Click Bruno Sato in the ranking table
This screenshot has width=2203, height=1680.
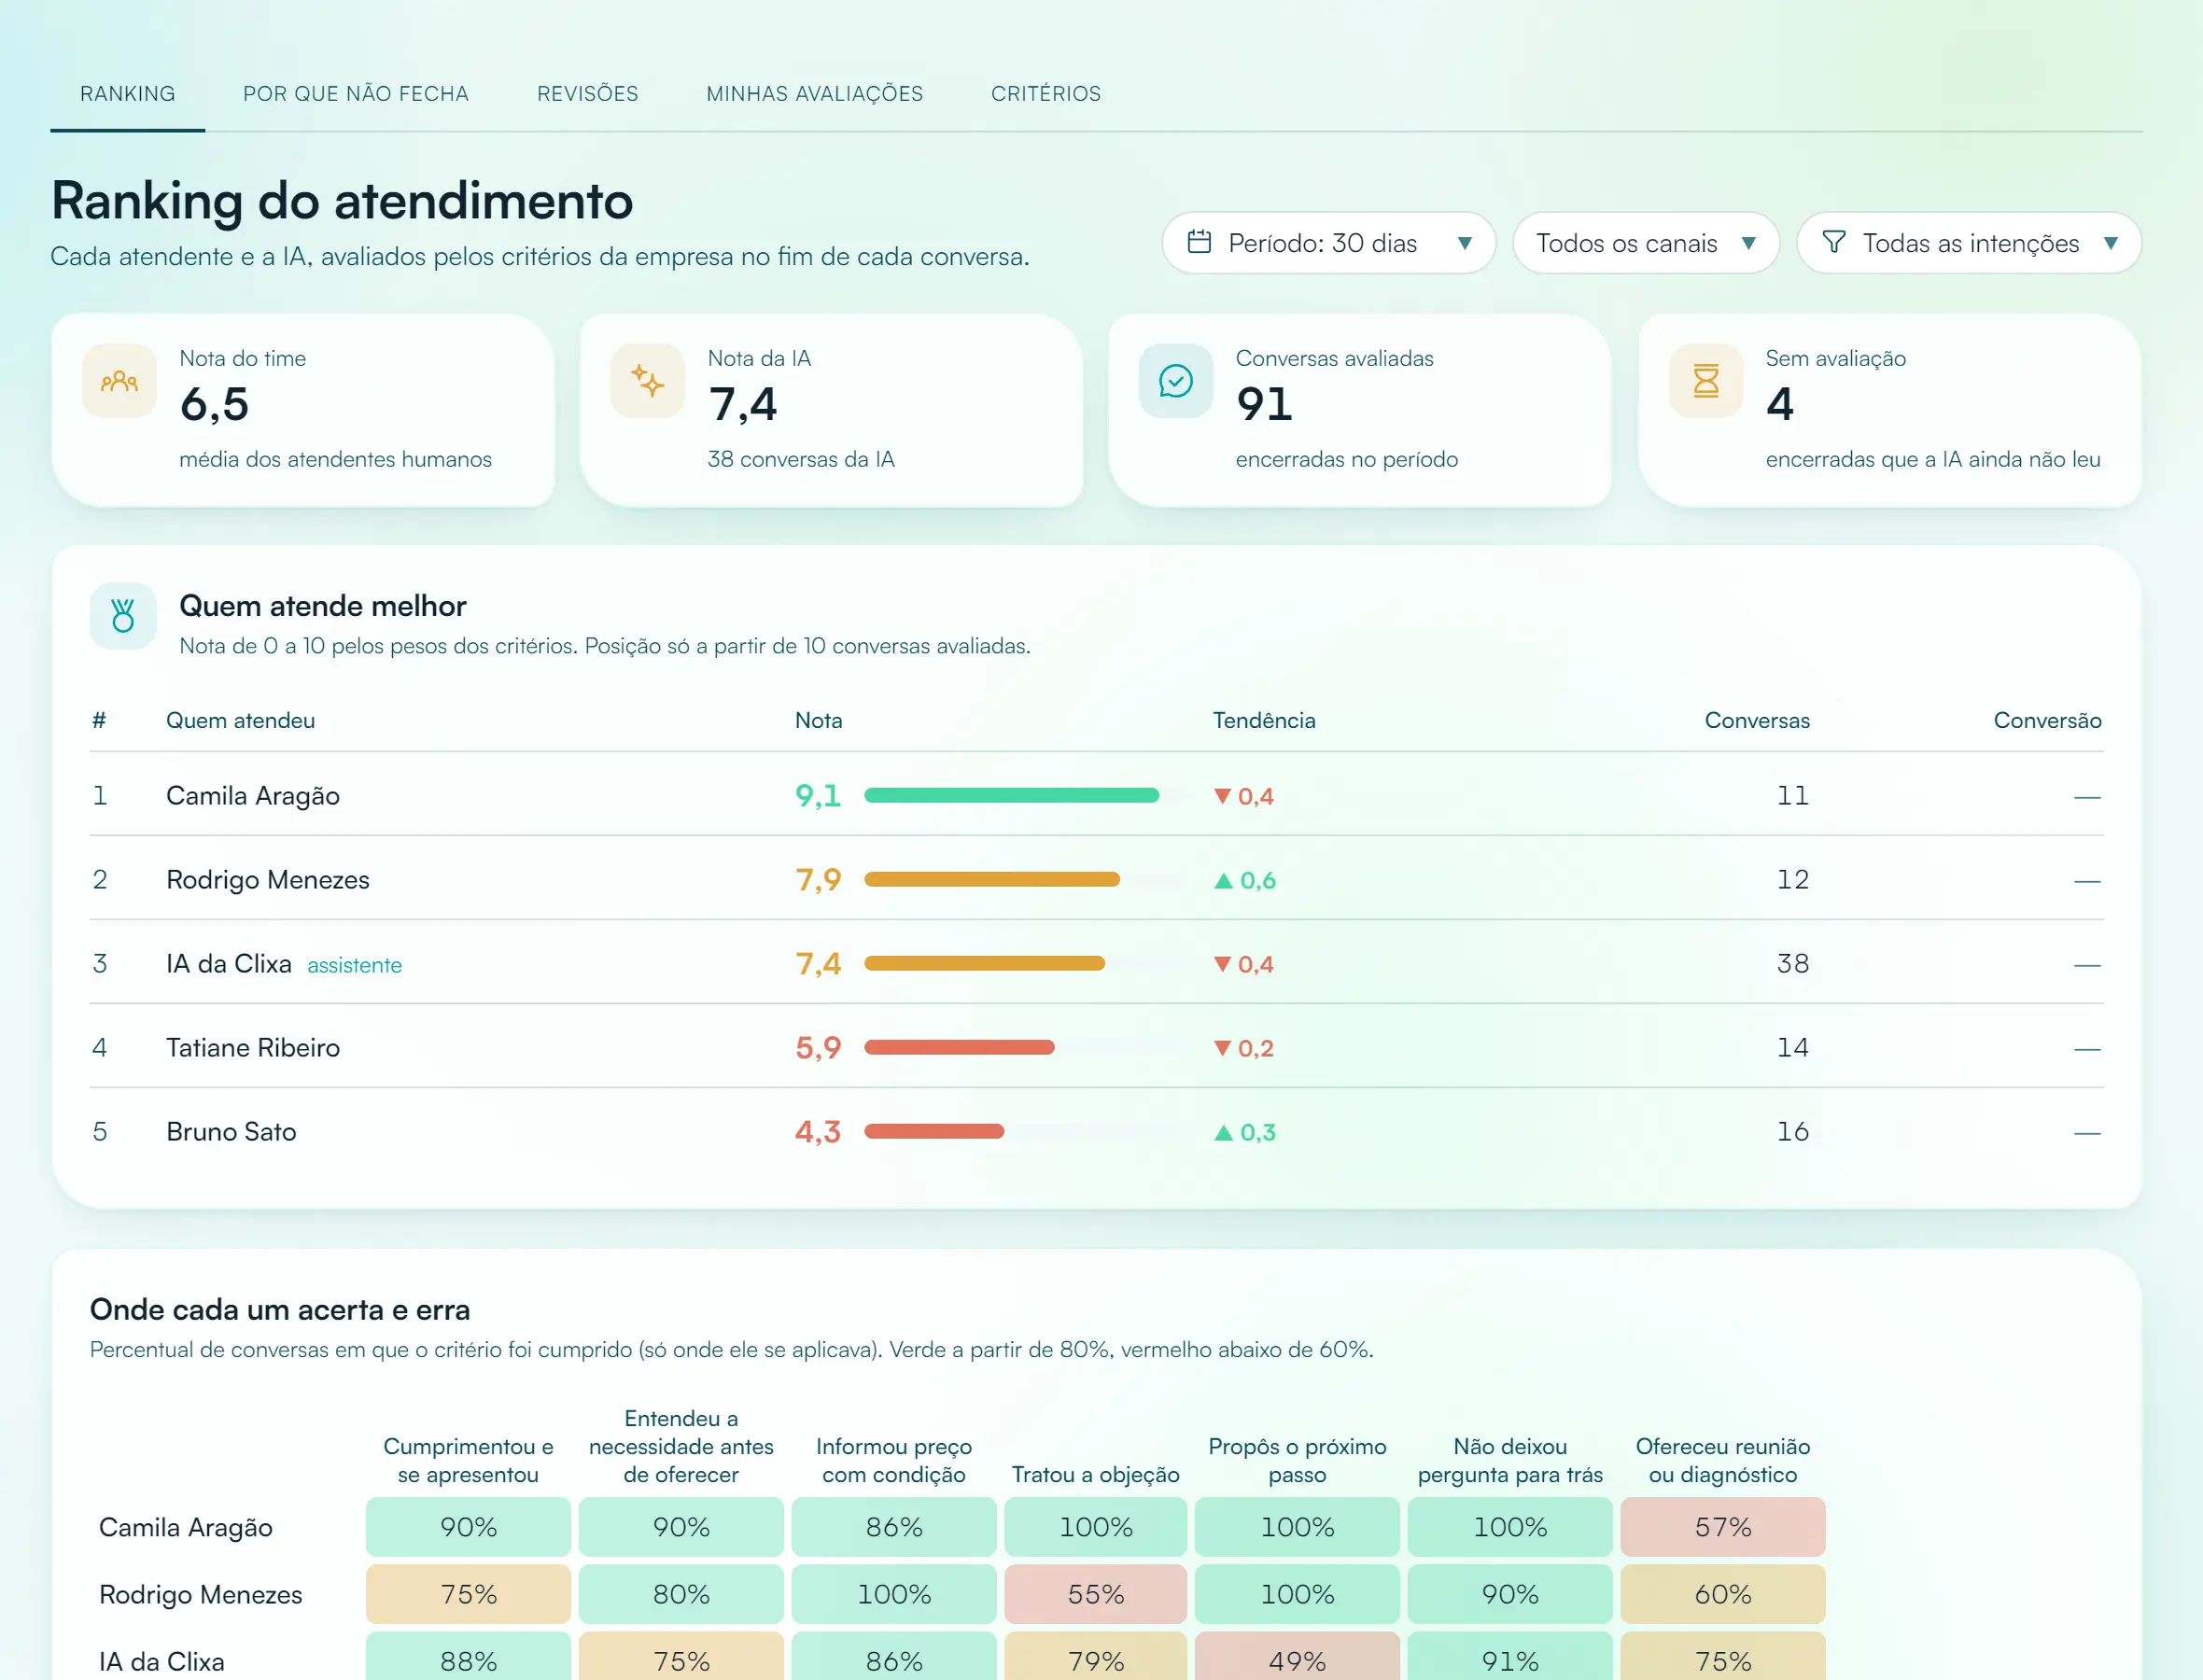point(231,1132)
